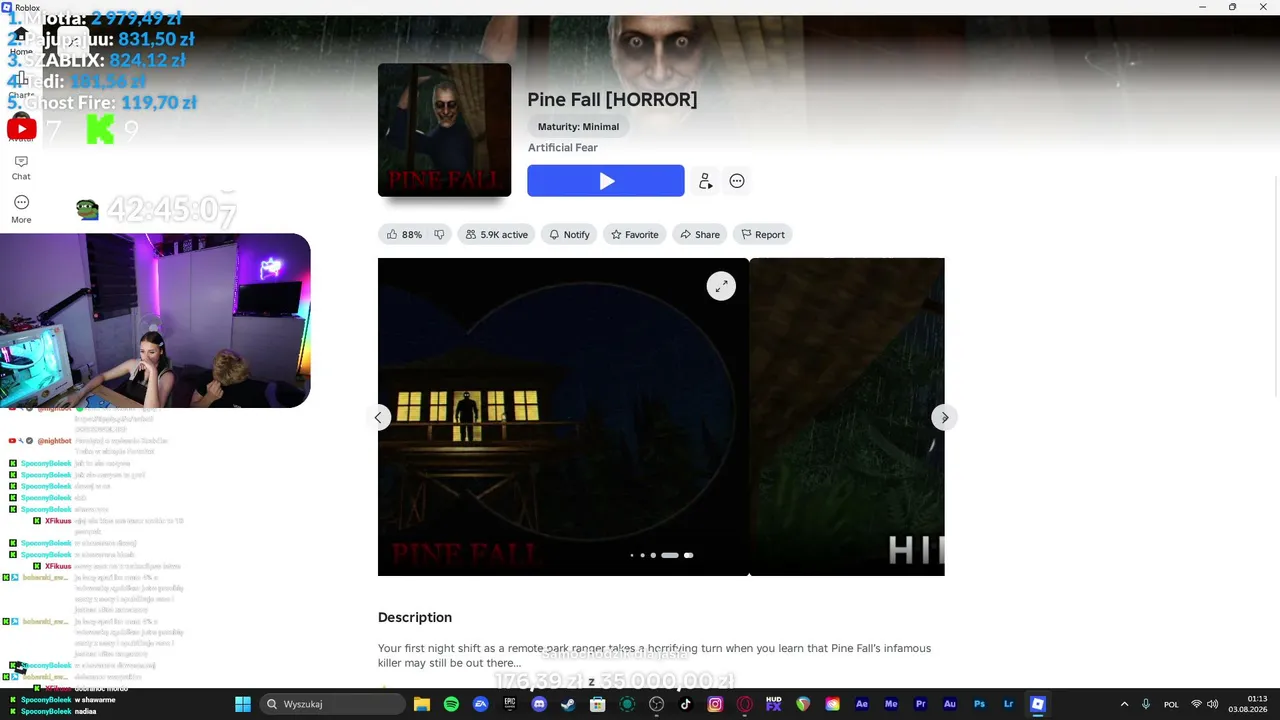Open After Effects from the taskbar
The width and height of the screenshot is (1280, 720).
coord(861,704)
